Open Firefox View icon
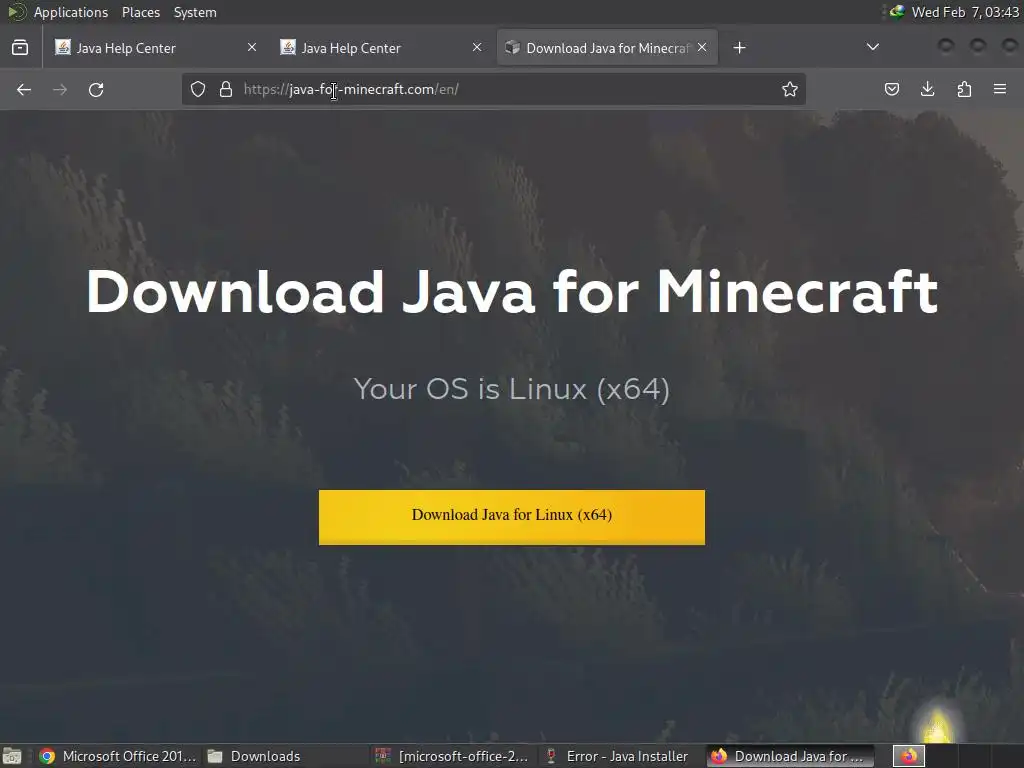The width and height of the screenshot is (1024, 768). click(x=20, y=48)
